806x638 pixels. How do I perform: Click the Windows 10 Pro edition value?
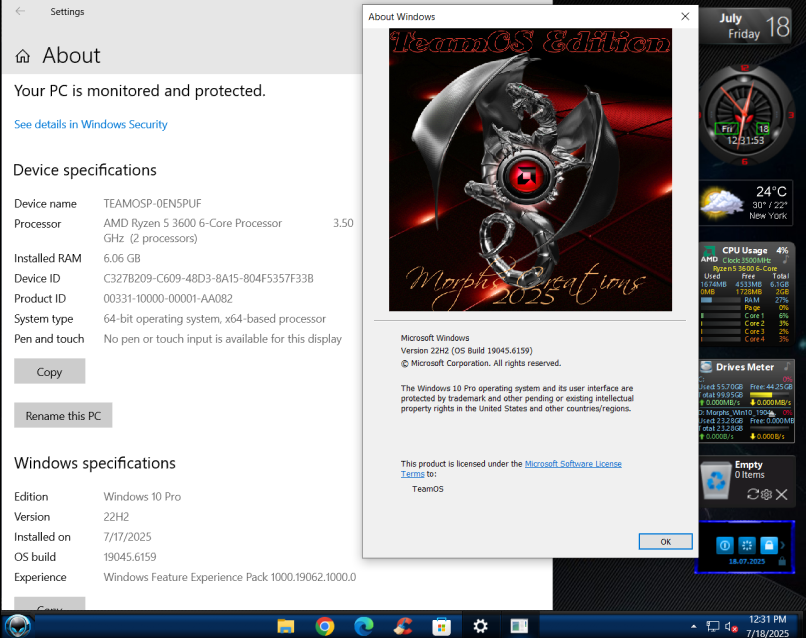click(x=142, y=497)
